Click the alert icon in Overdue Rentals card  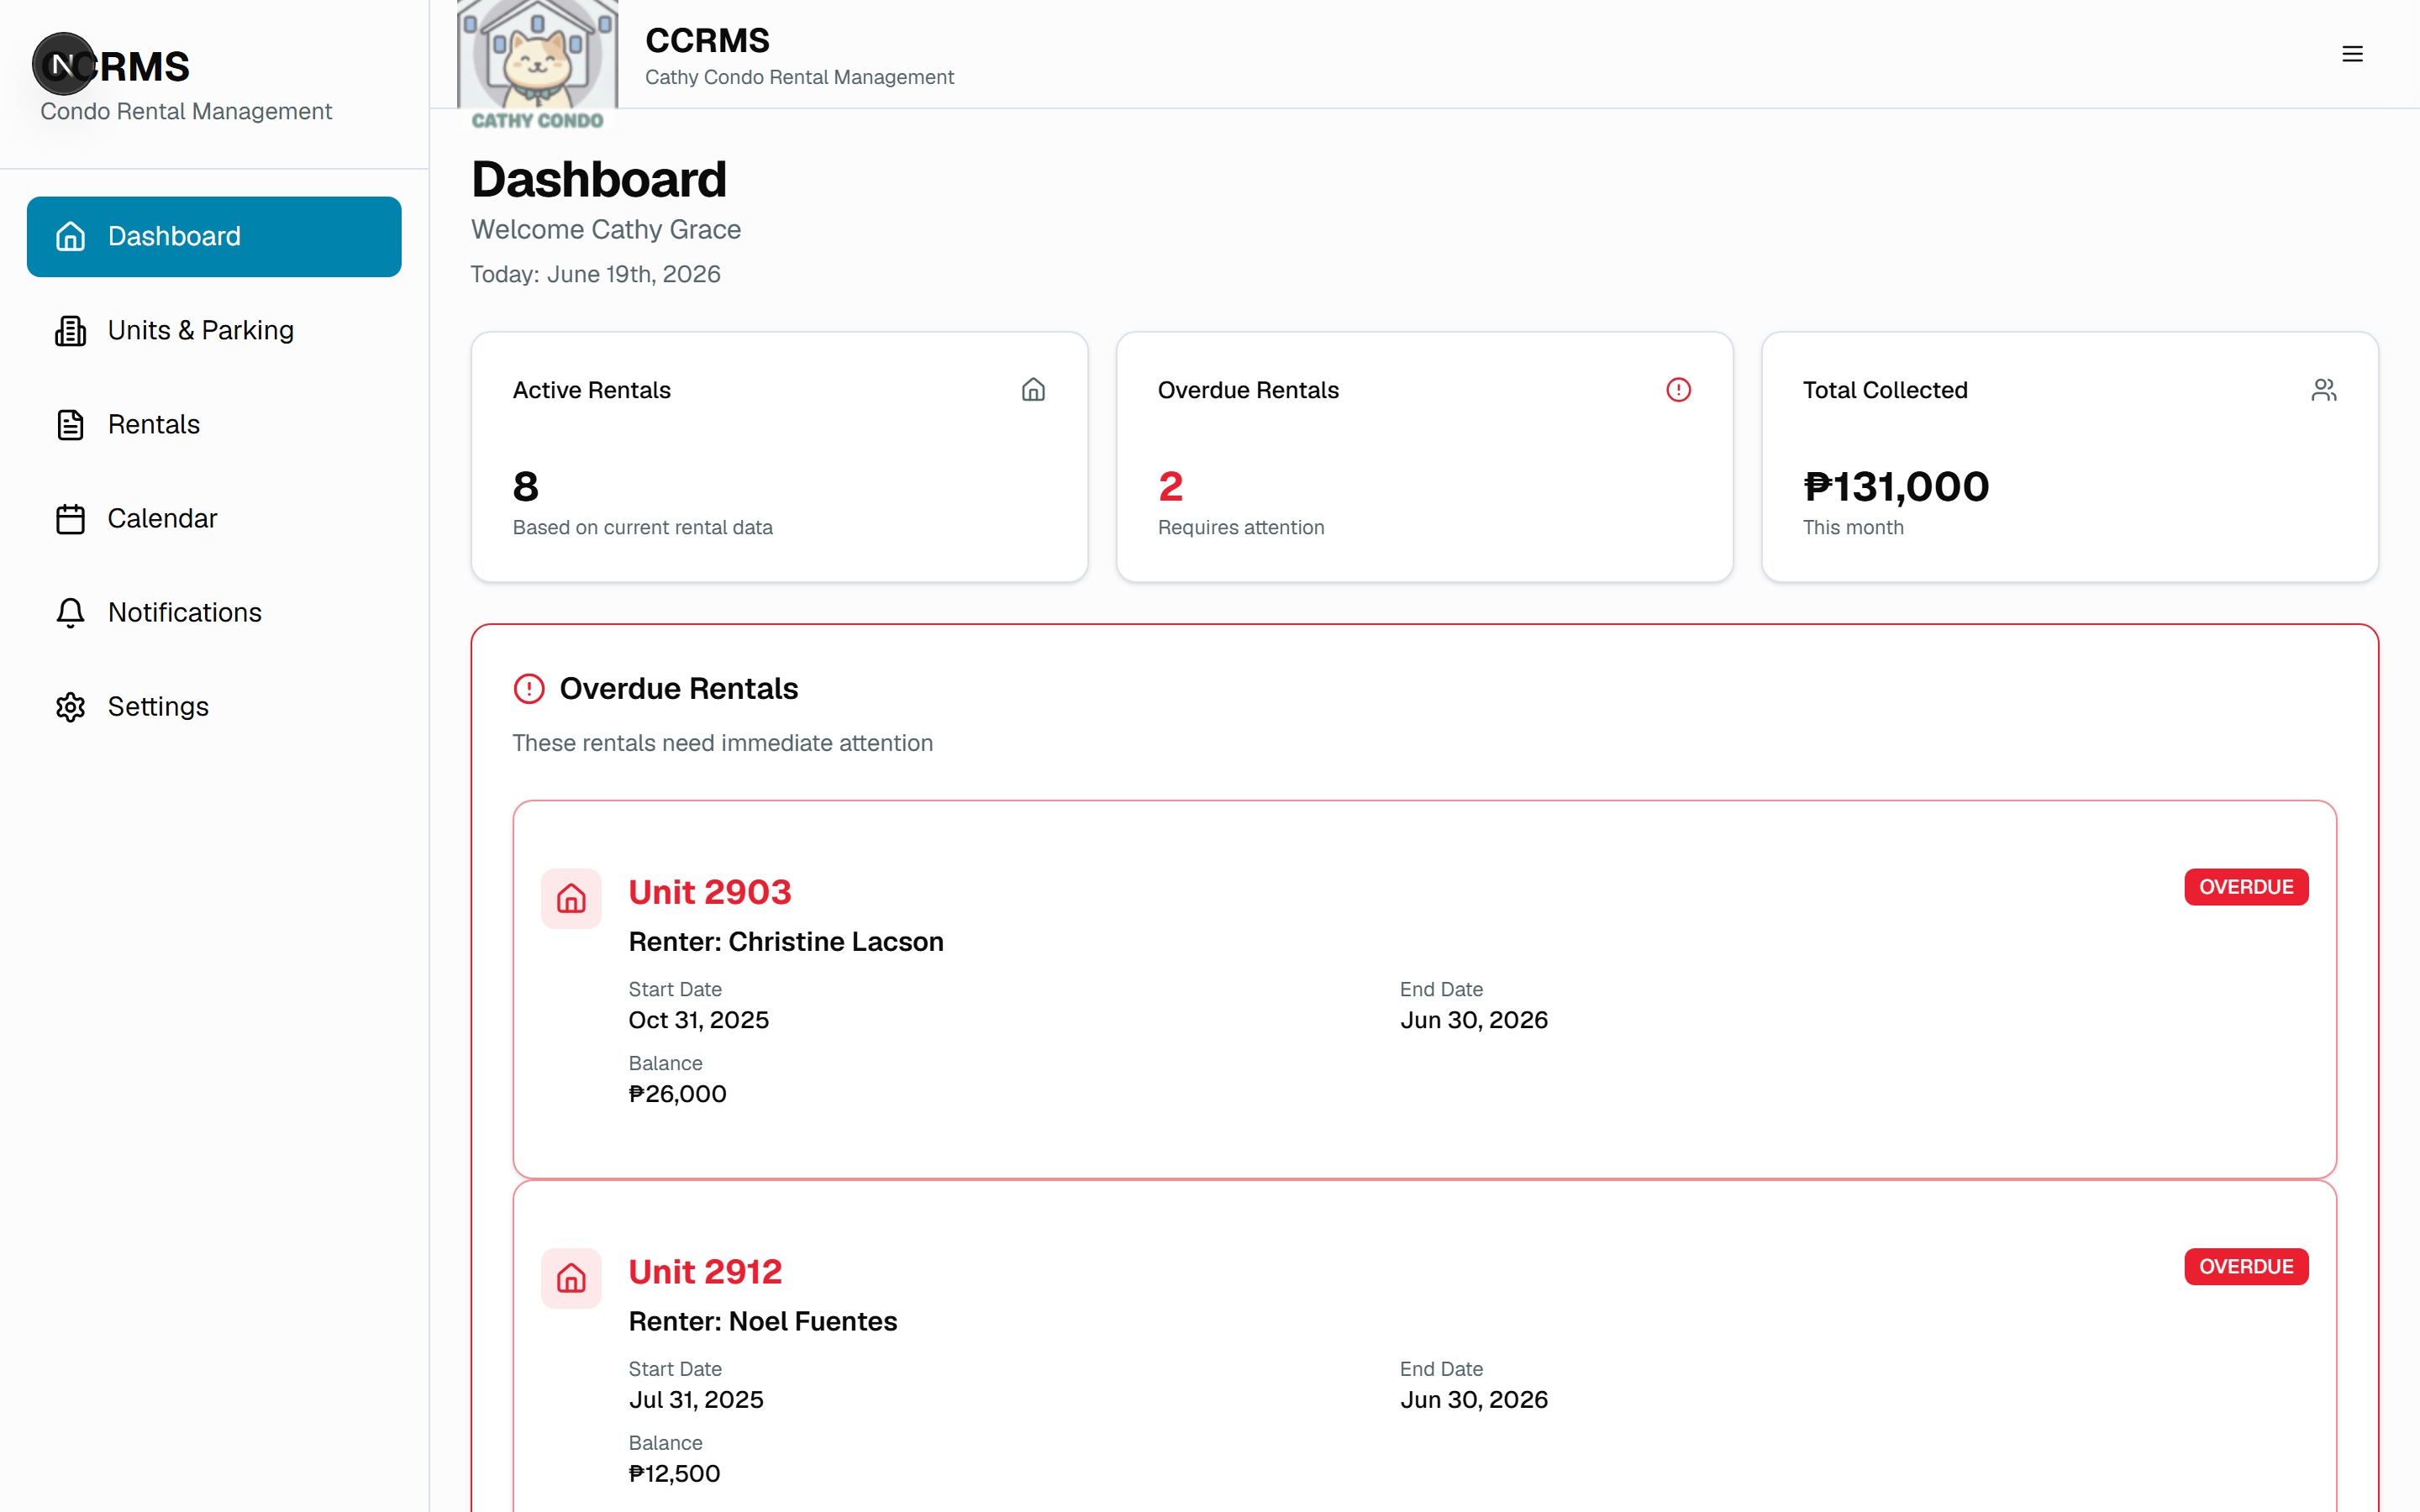coord(1678,390)
